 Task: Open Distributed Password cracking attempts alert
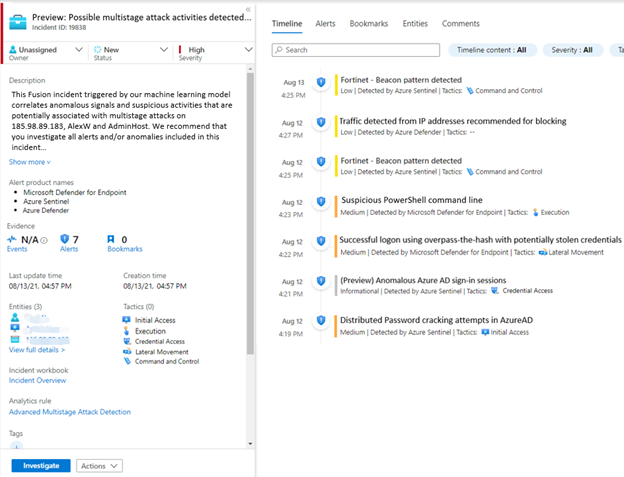pos(437,320)
